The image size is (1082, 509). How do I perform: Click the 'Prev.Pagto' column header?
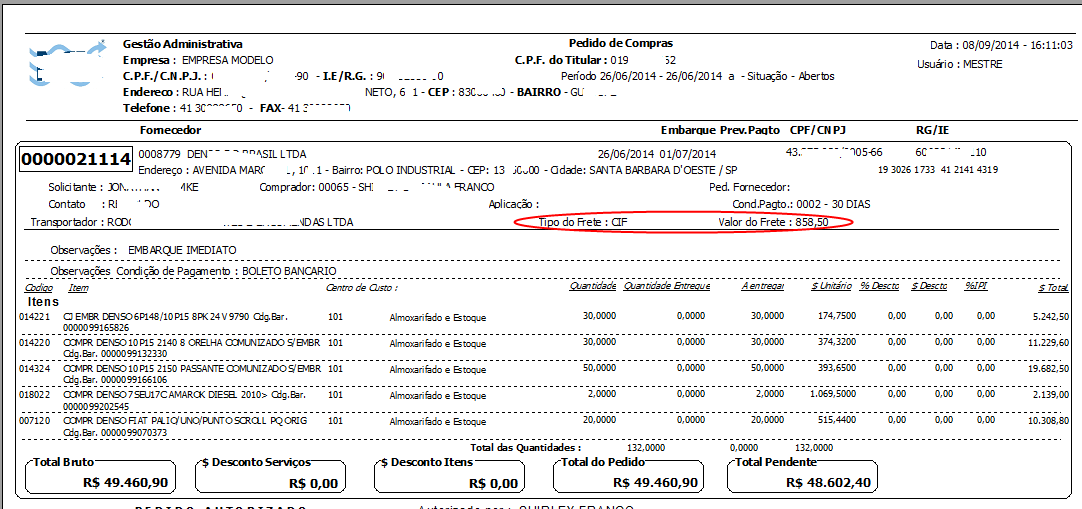pos(750,130)
